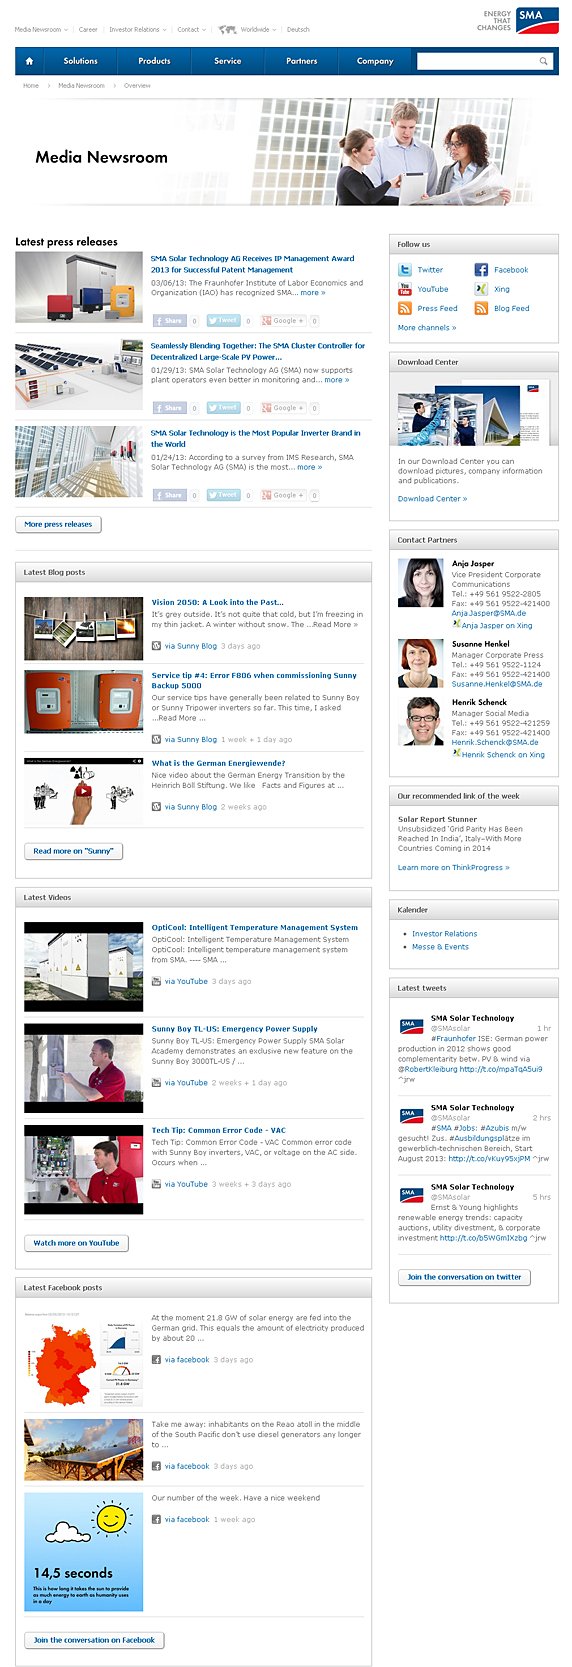The width and height of the screenshot is (572, 1667).
Task: Click facebook source icon for 21.8 GW post
Action: [156, 1360]
